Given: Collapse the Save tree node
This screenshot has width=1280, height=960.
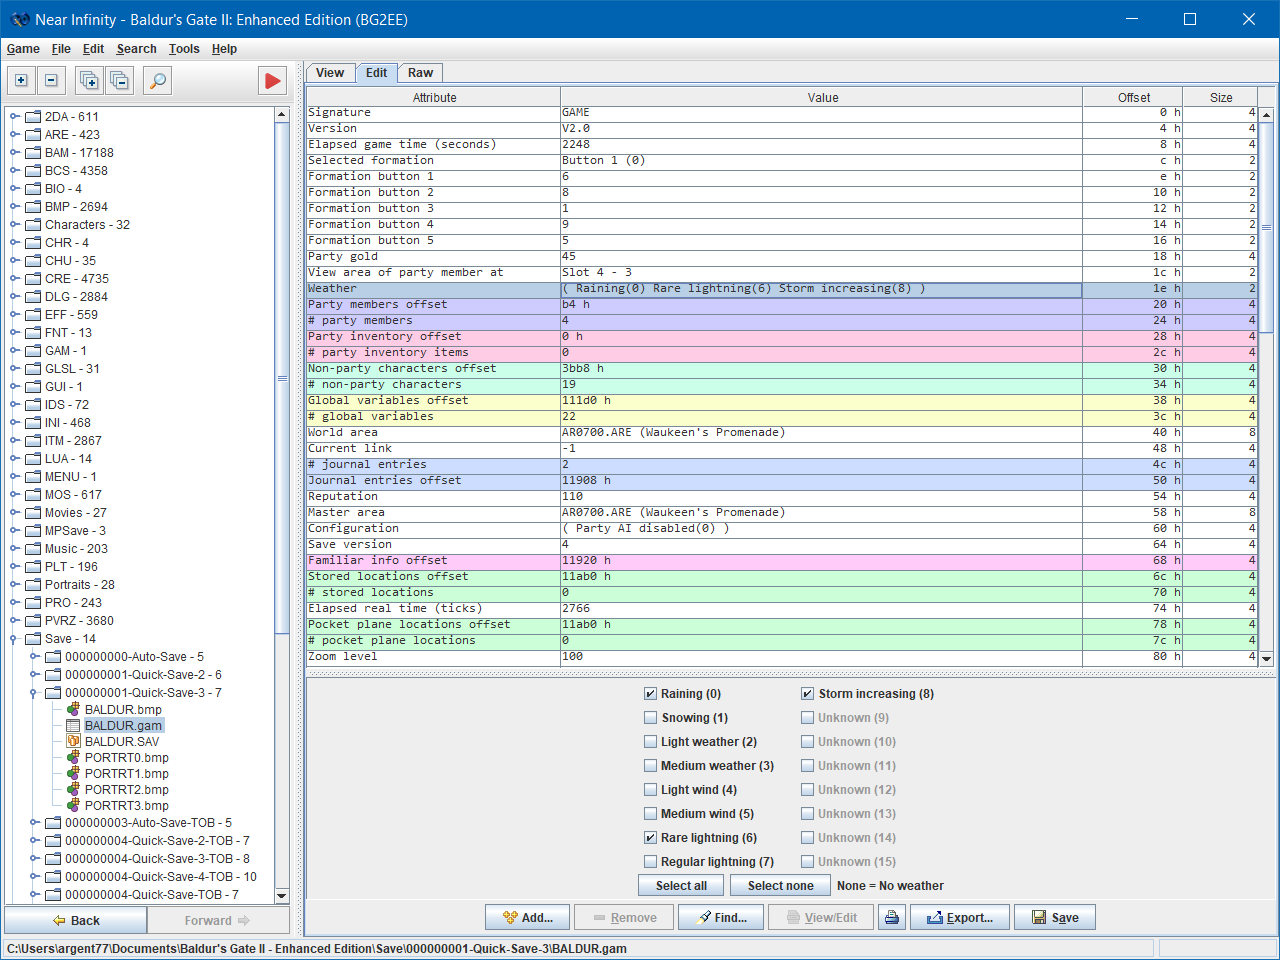Looking at the screenshot, I should click(15, 639).
